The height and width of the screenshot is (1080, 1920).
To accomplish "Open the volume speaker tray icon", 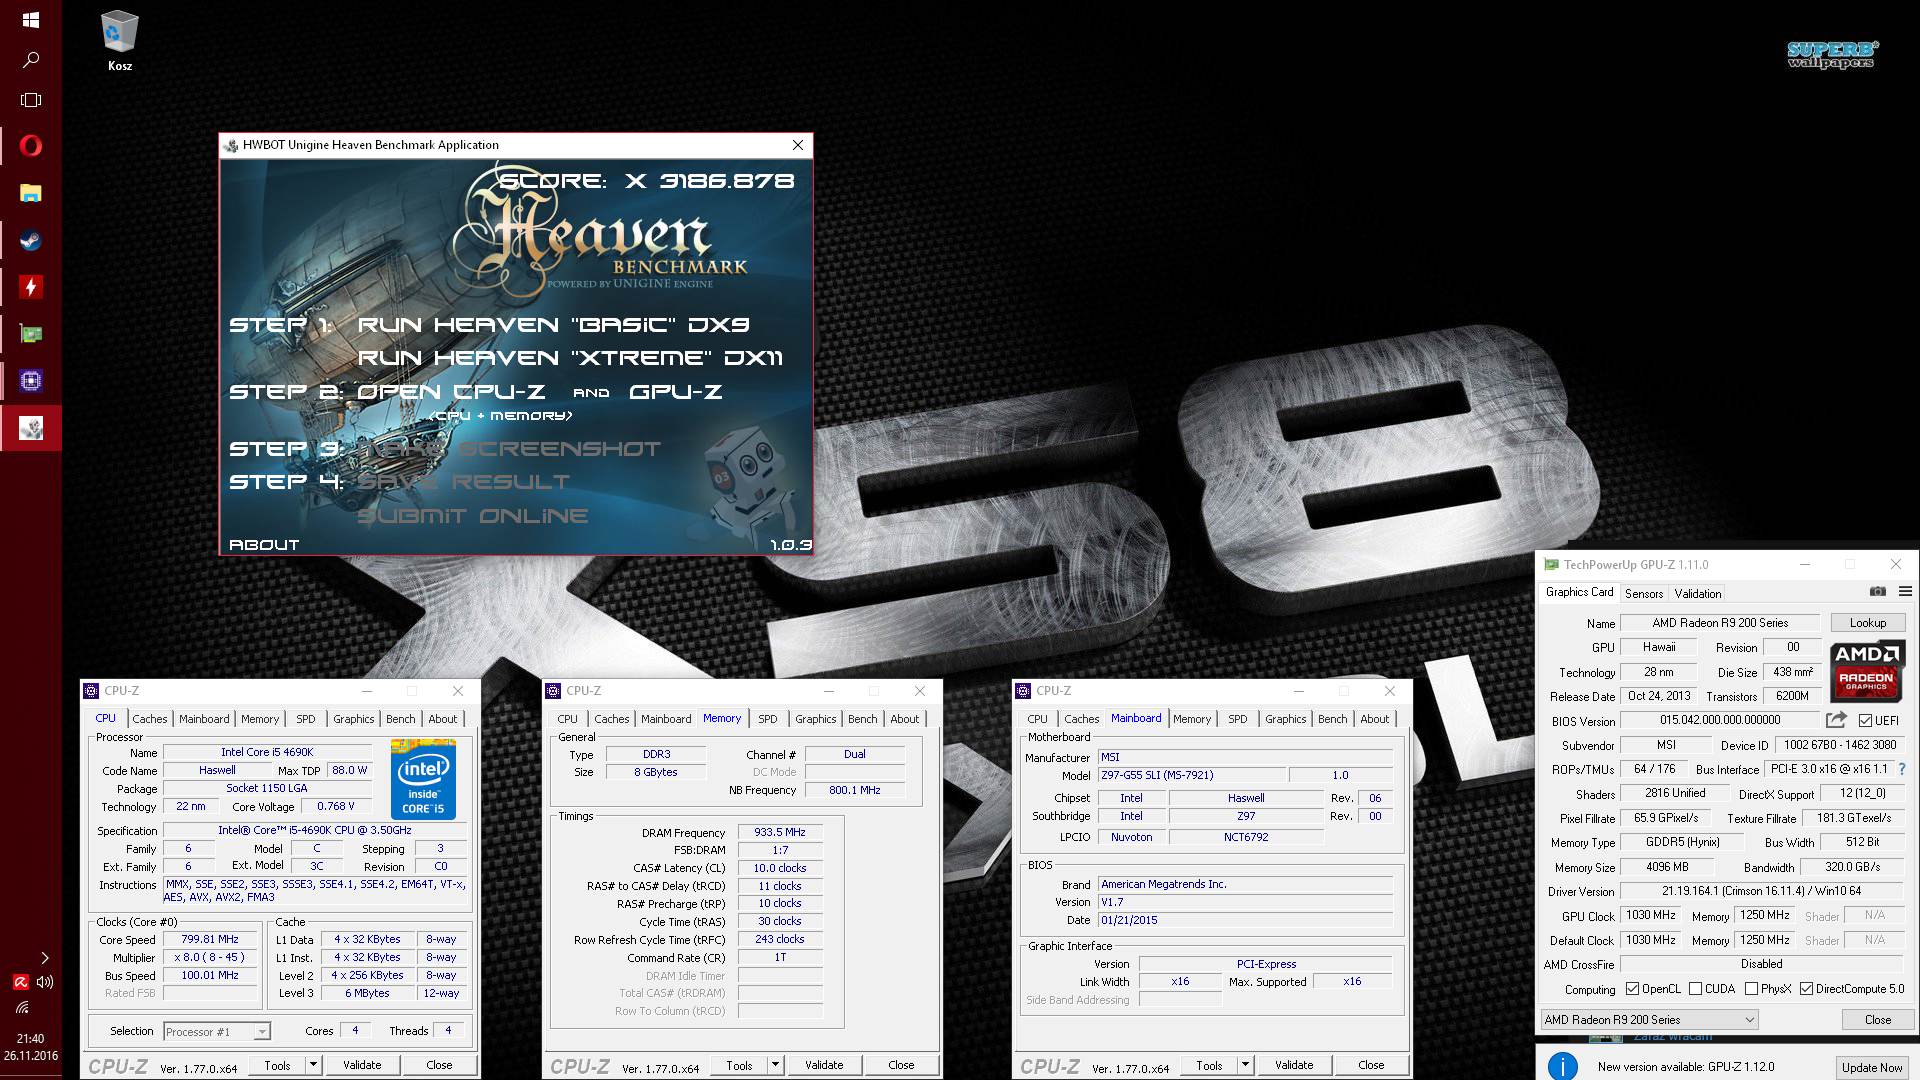I will [x=45, y=982].
